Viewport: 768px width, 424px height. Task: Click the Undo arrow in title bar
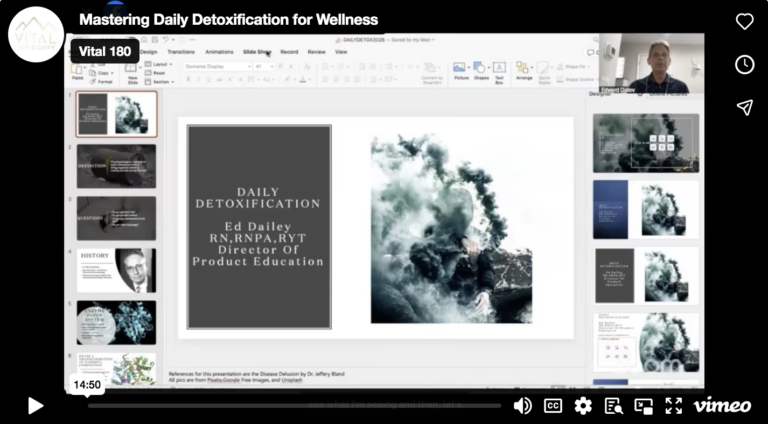pos(166,40)
